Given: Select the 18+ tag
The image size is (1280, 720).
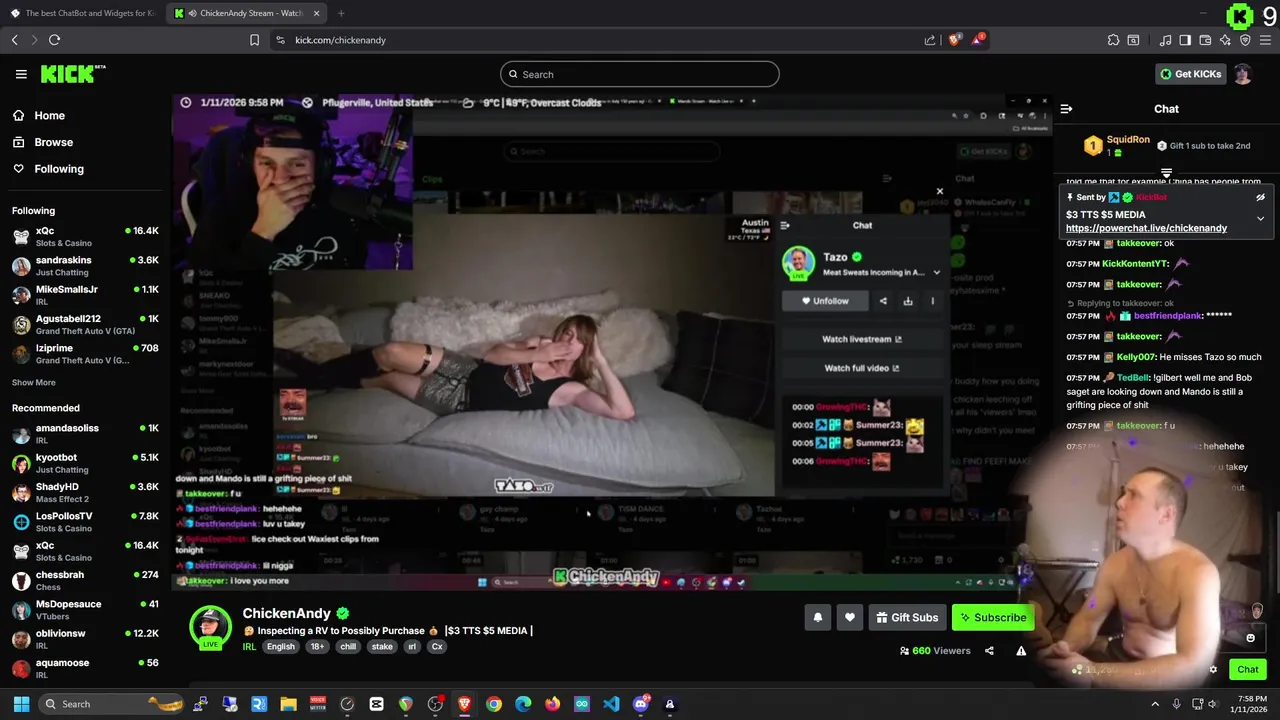Looking at the screenshot, I should click(317, 647).
